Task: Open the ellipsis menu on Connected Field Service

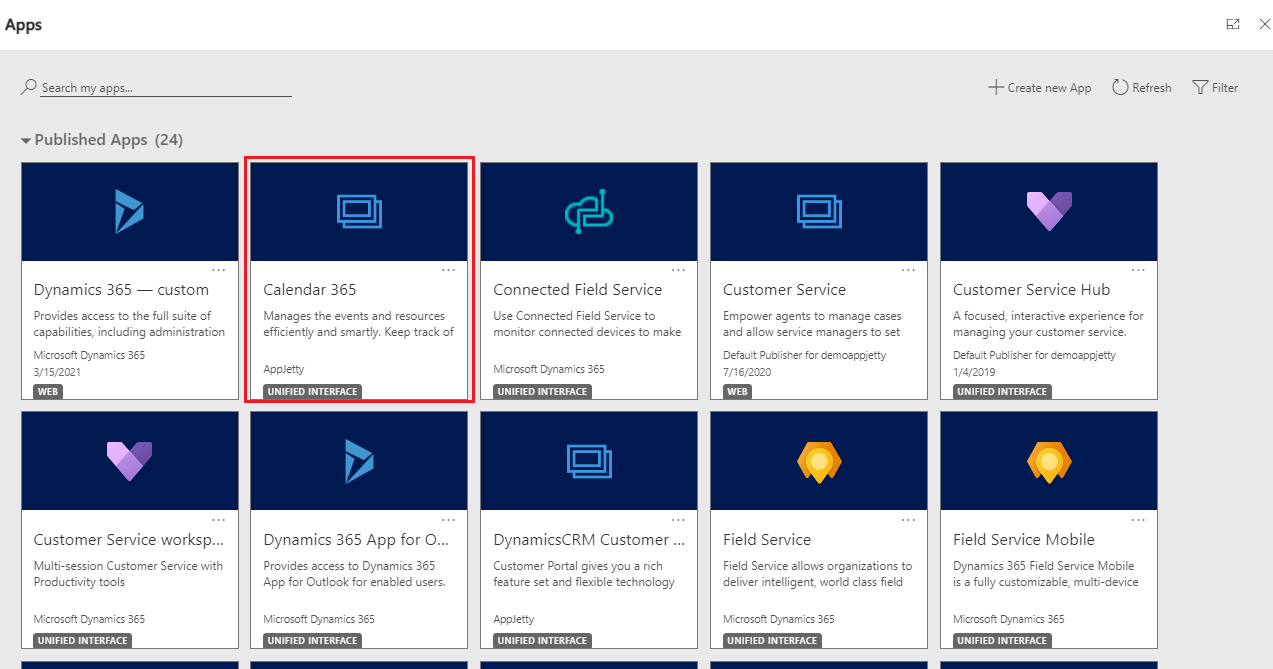Action: click(x=678, y=270)
